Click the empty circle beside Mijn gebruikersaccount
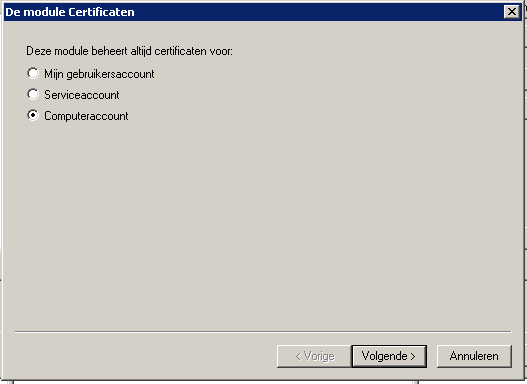The width and height of the screenshot is (527, 384). tap(33, 73)
